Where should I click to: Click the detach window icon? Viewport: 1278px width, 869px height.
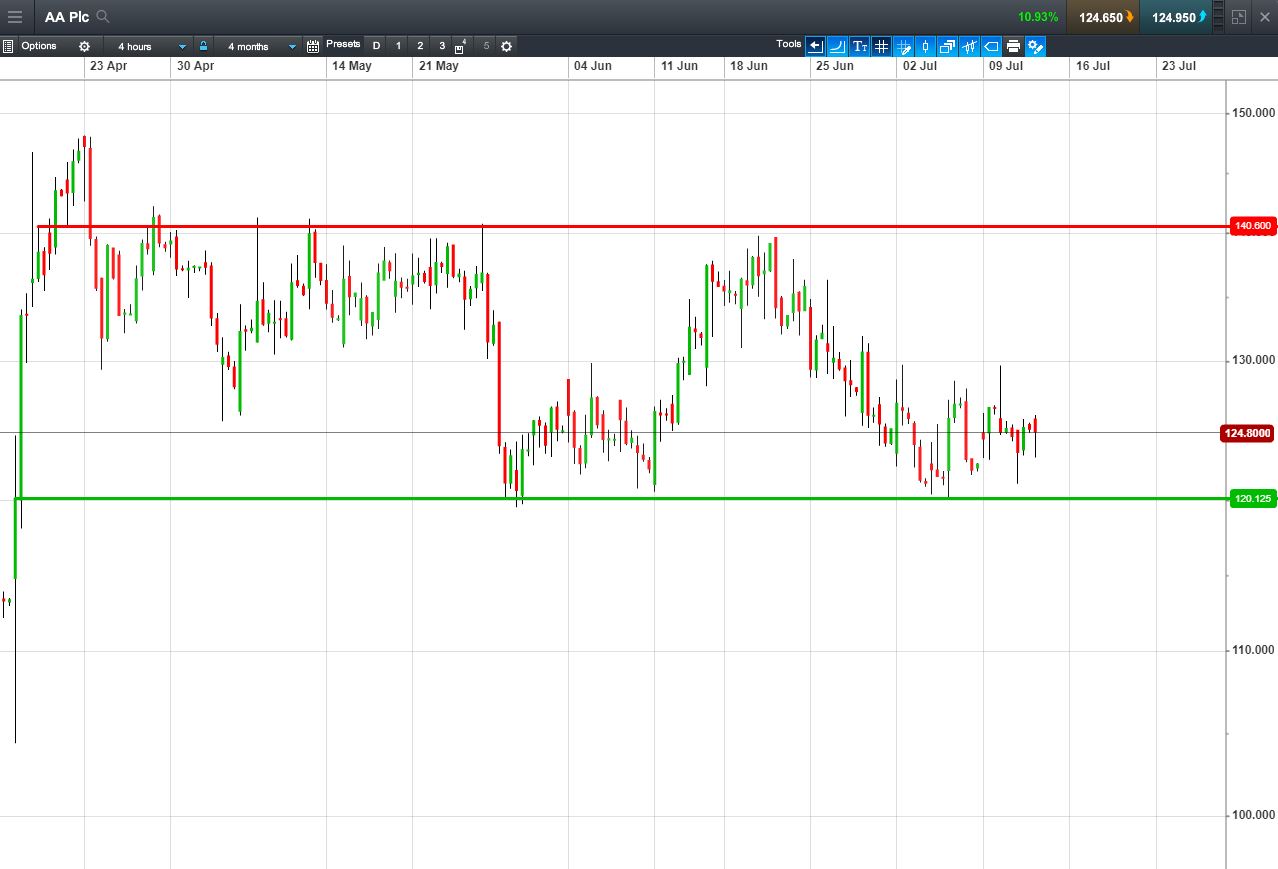(x=1240, y=17)
